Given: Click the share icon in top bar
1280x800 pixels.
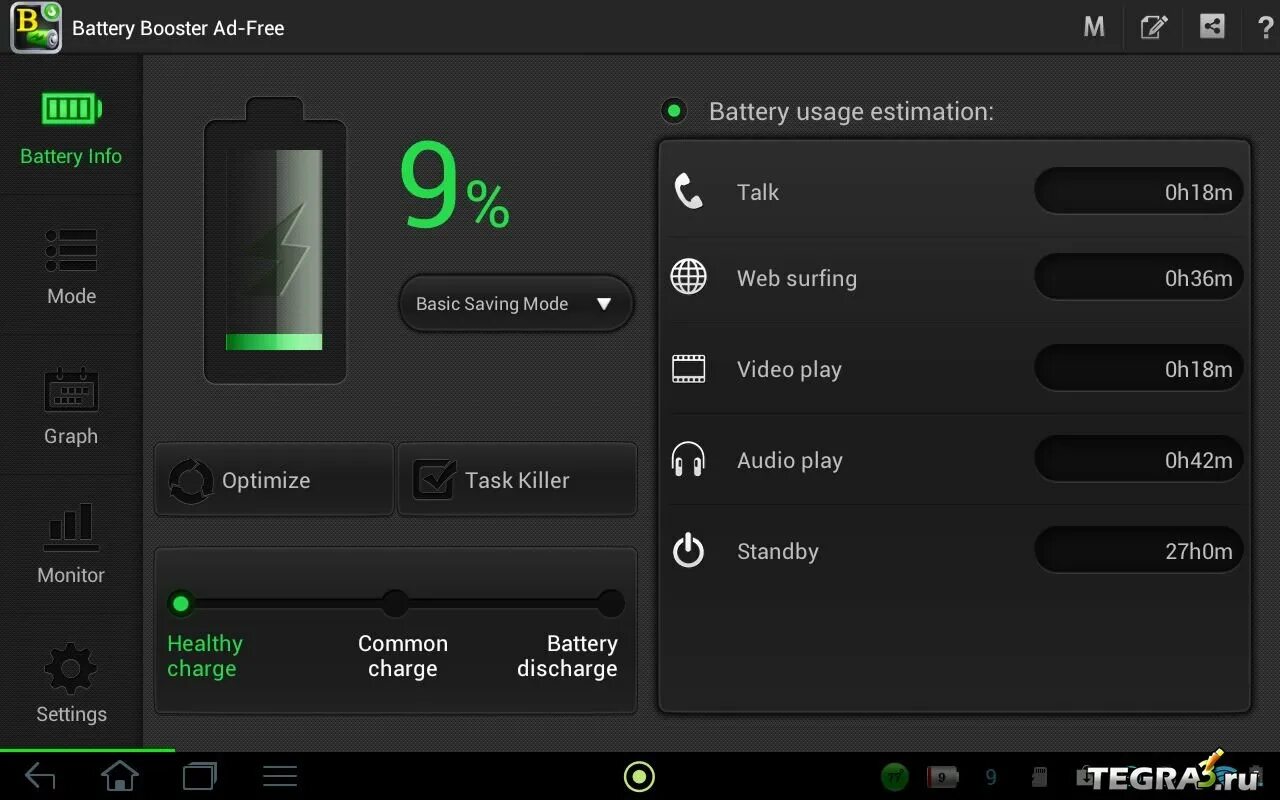Looking at the screenshot, I should click(1212, 27).
